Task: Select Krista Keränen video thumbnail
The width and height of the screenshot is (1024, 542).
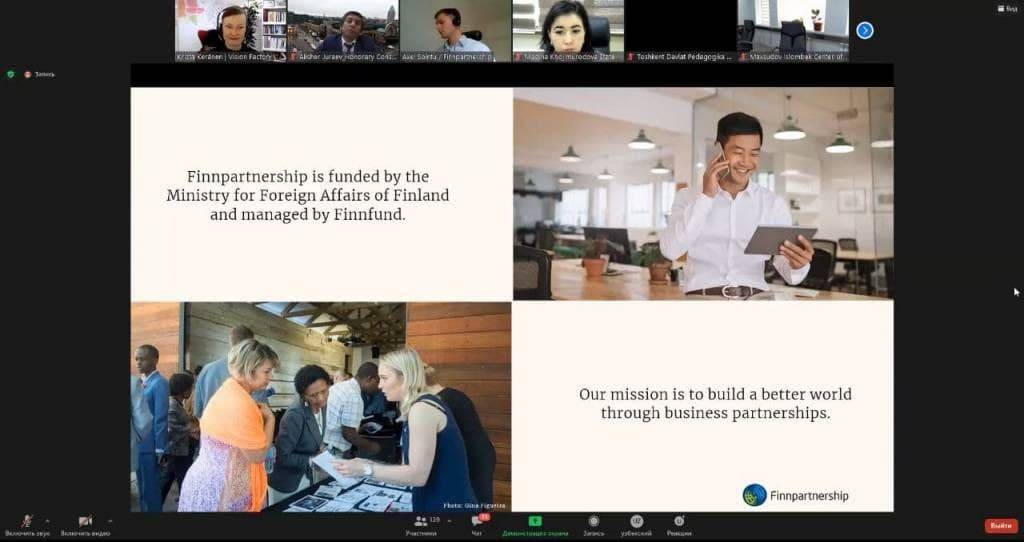Action: click(231, 31)
